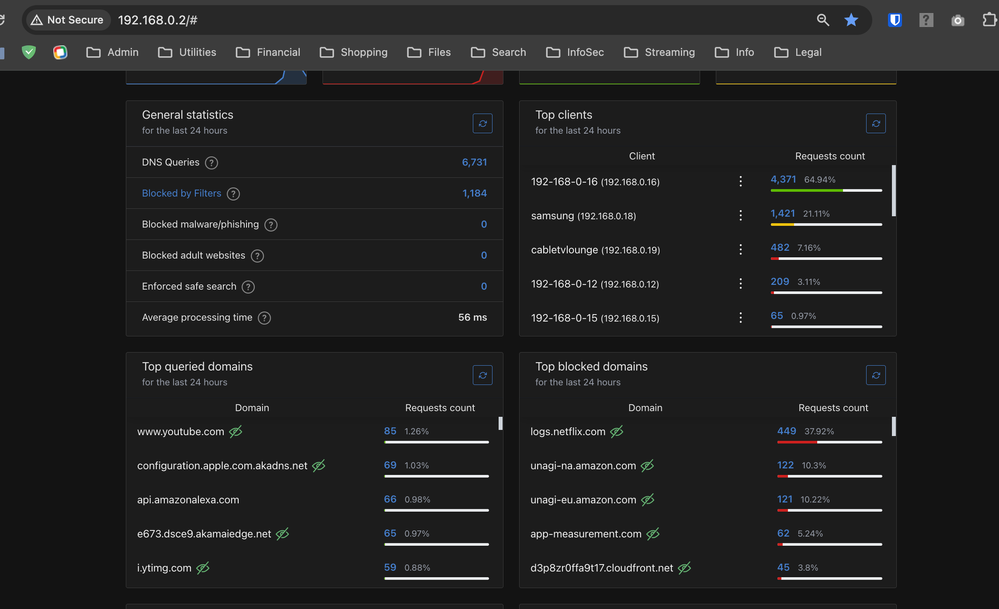Click tracker icon beside www.youtube.com

tap(236, 432)
